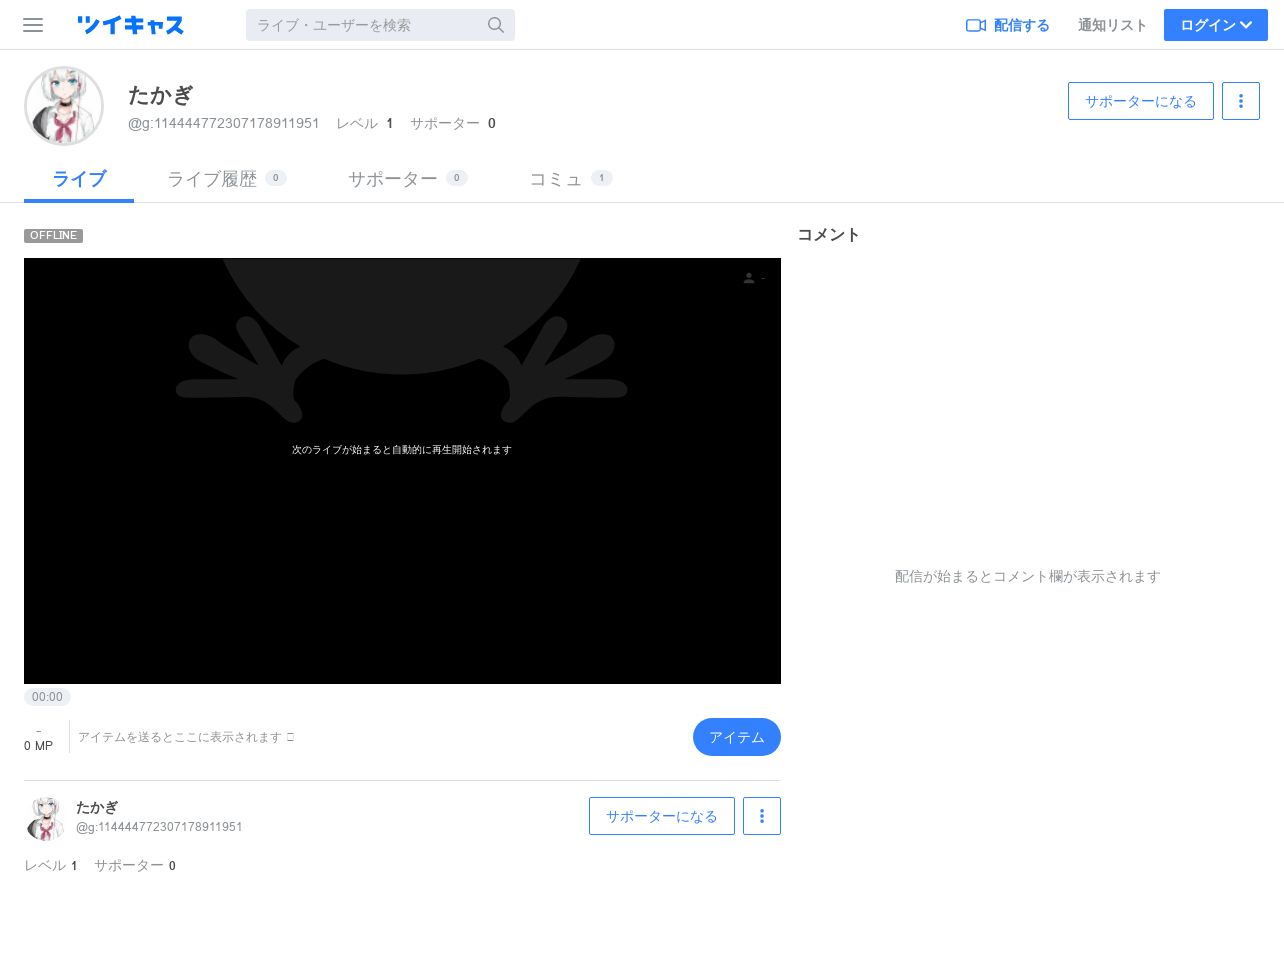Viewport: 1284px width, 959px height.
Task: Click the TwitCasting logo
Action: 130,25
